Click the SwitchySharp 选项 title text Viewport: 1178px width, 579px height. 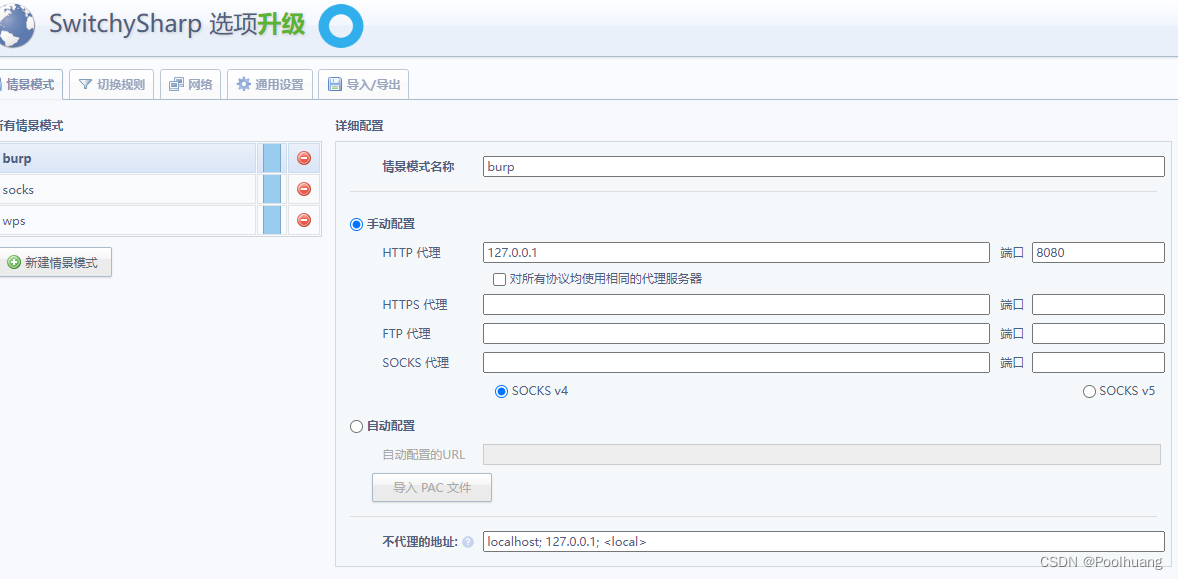coord(153,25)
